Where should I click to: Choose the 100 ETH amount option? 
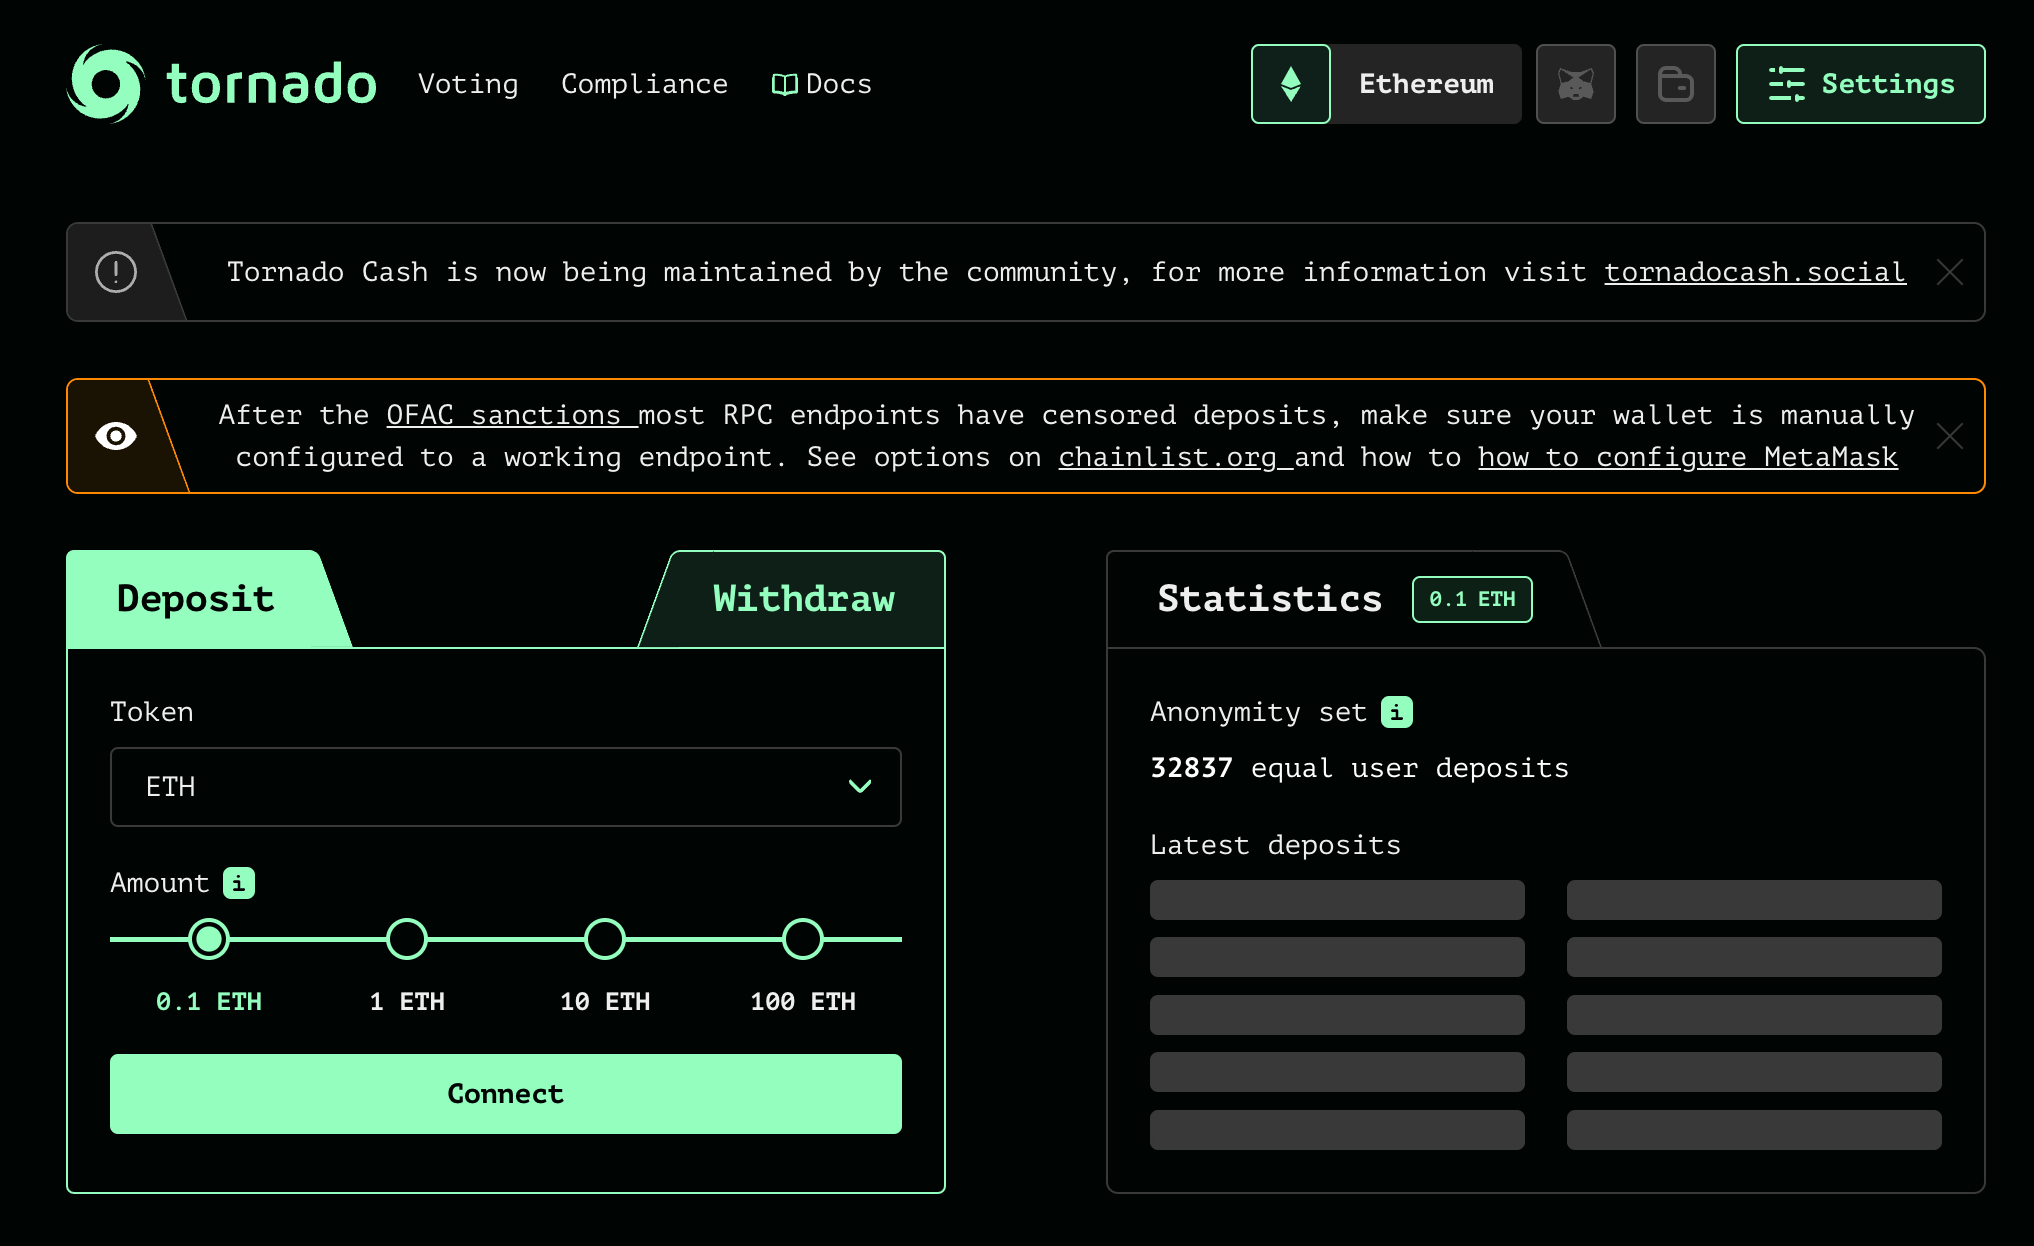coord(803,939)
